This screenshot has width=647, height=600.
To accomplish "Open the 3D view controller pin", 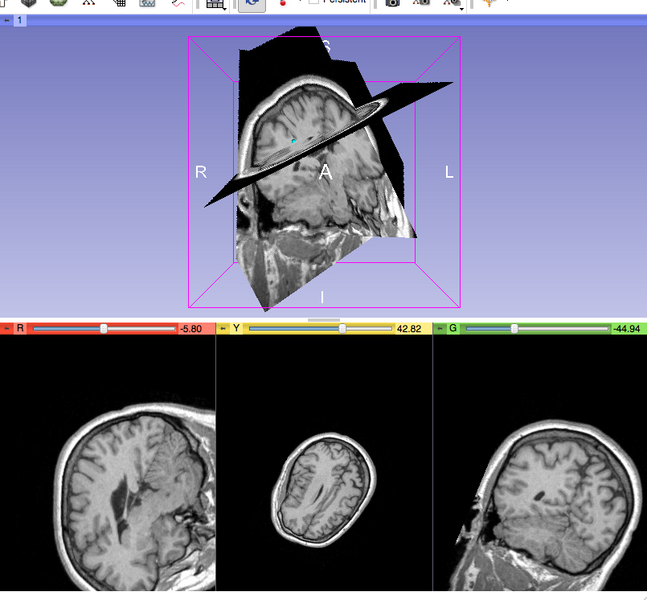I will (7, 20).
